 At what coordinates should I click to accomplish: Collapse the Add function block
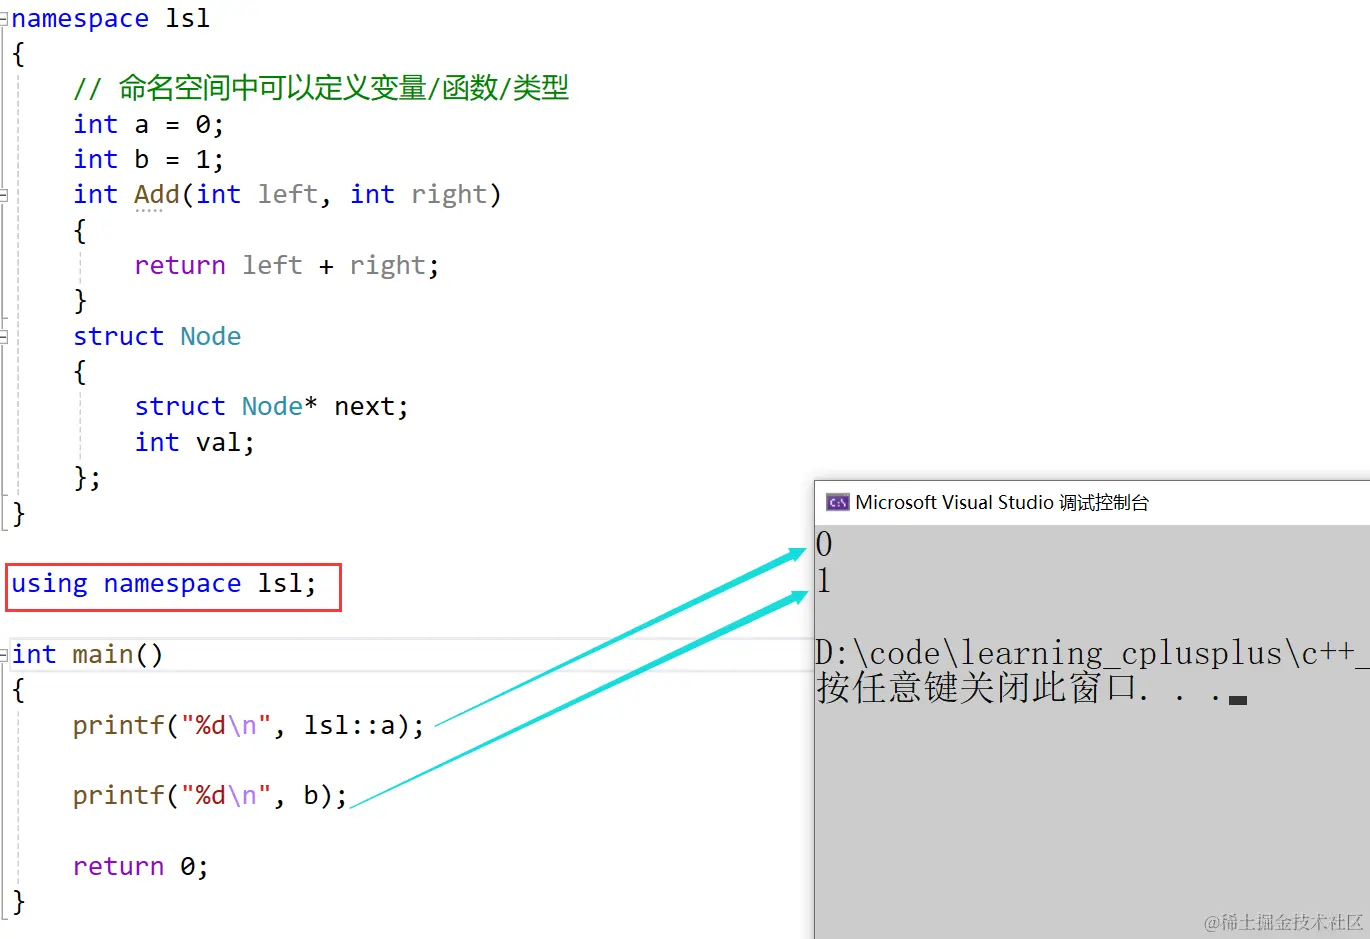pos(4,195)
